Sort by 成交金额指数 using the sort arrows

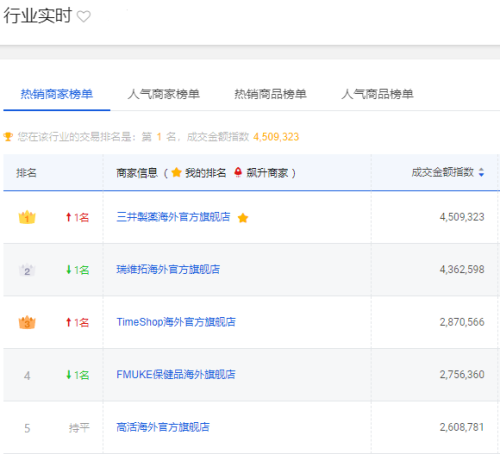481,172
